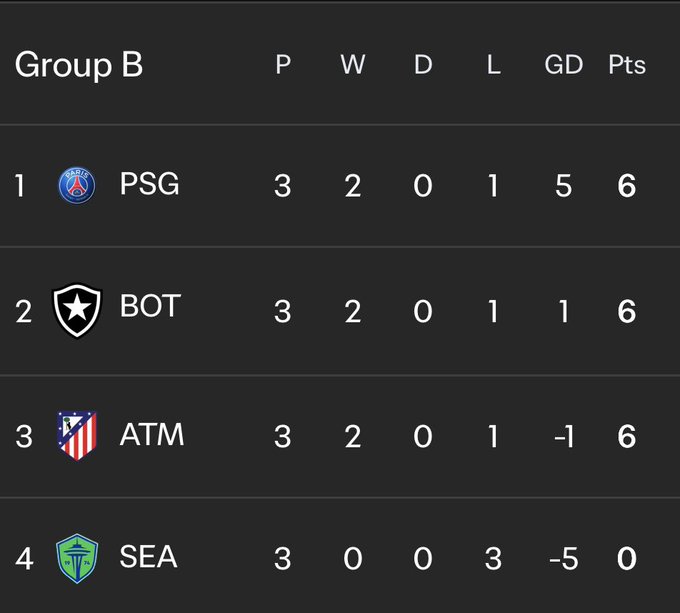The width and height of the screenshot is (680, 613).
Task: Click Seattle's points total of 0
Action: tap(627, 558)
